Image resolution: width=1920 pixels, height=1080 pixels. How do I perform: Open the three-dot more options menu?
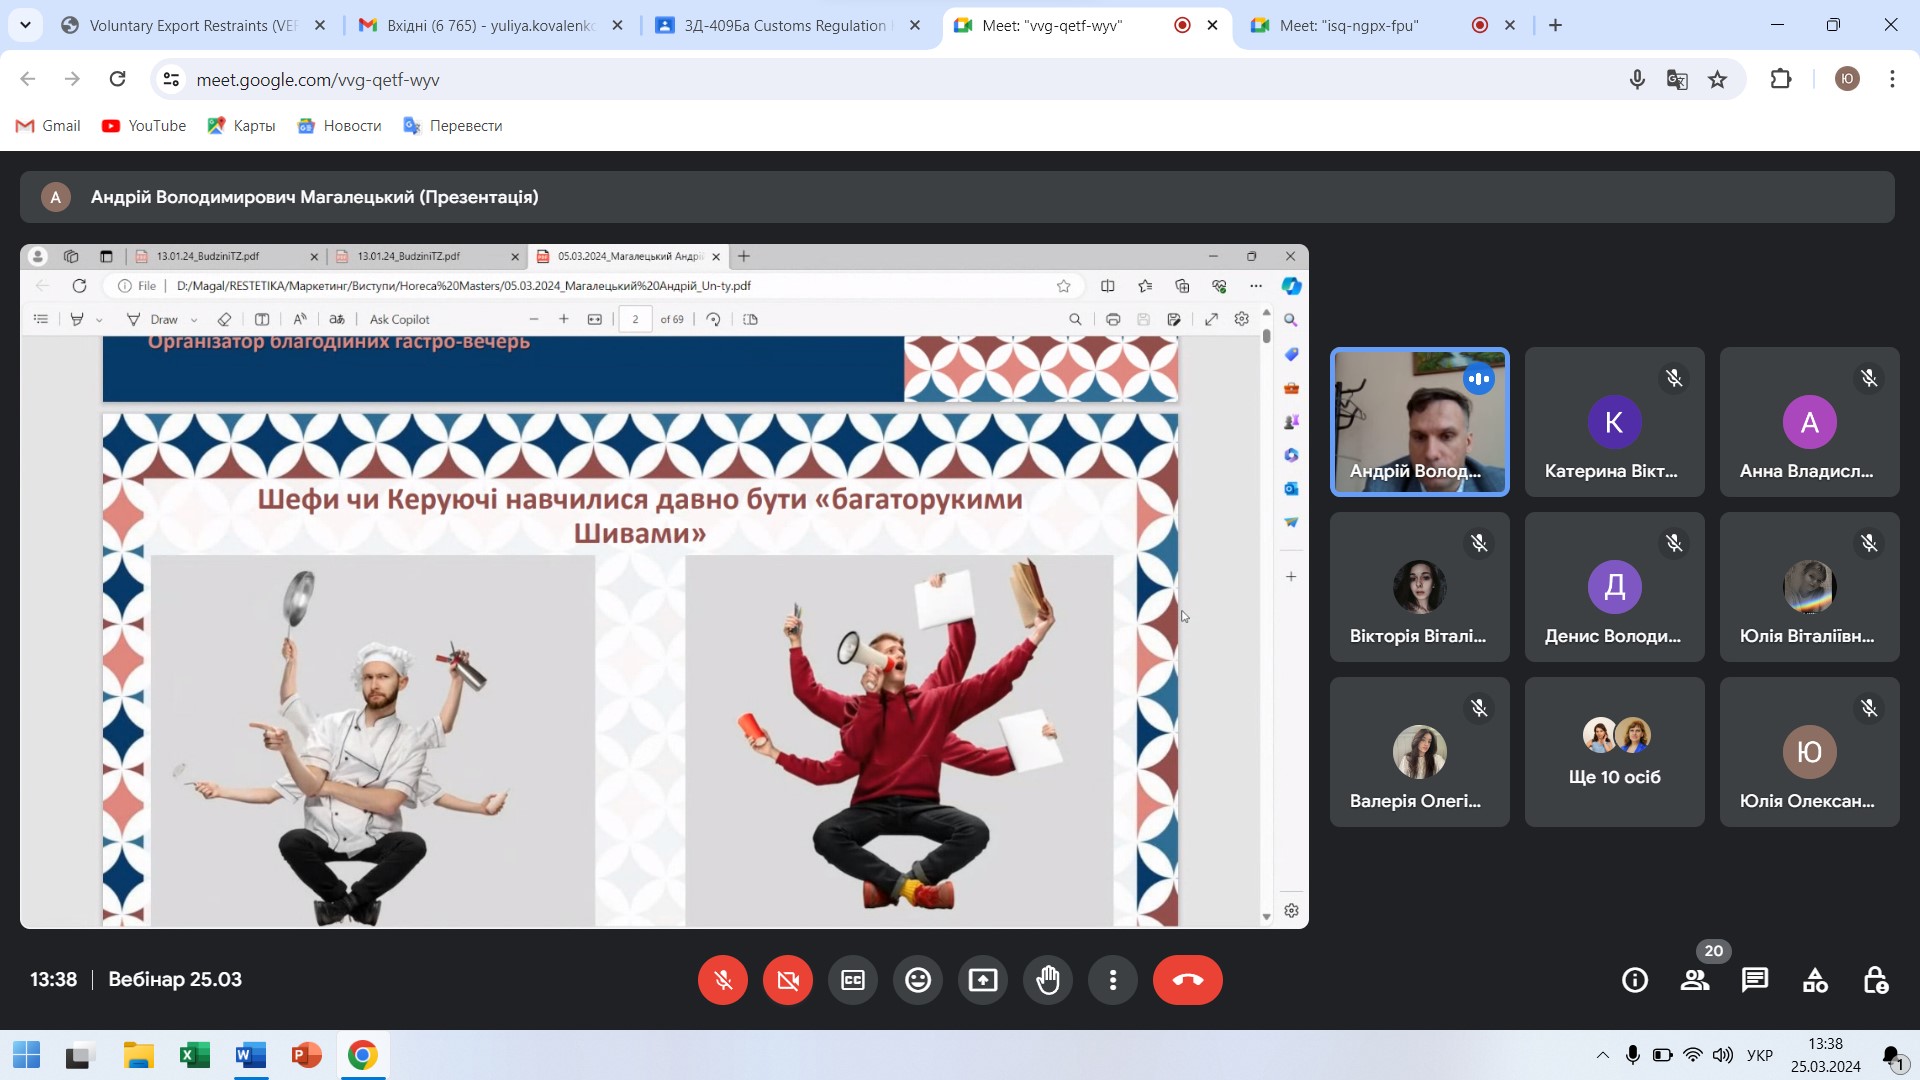1112,980
